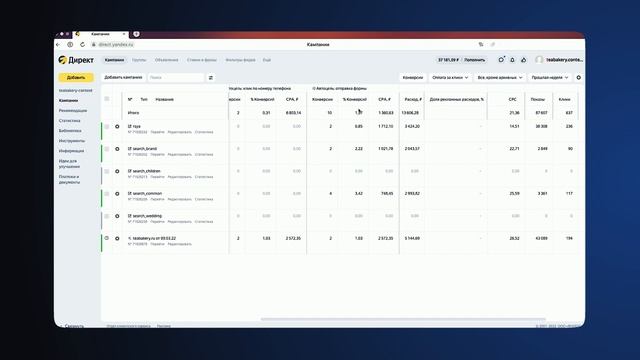The image size is (640, 360).
Task: Sort by the Клики column header
Action: [x=564, y=99]
